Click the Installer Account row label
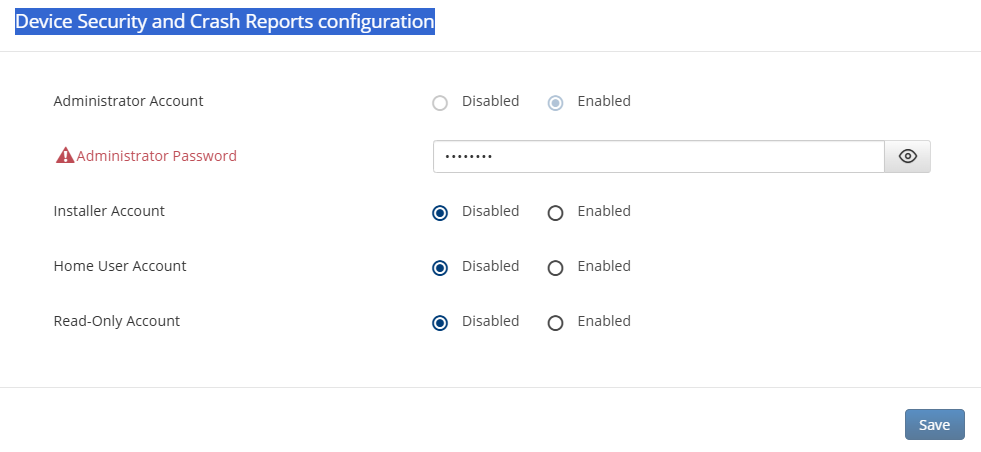This screenshot has height=452, width=981. (109, 211)
